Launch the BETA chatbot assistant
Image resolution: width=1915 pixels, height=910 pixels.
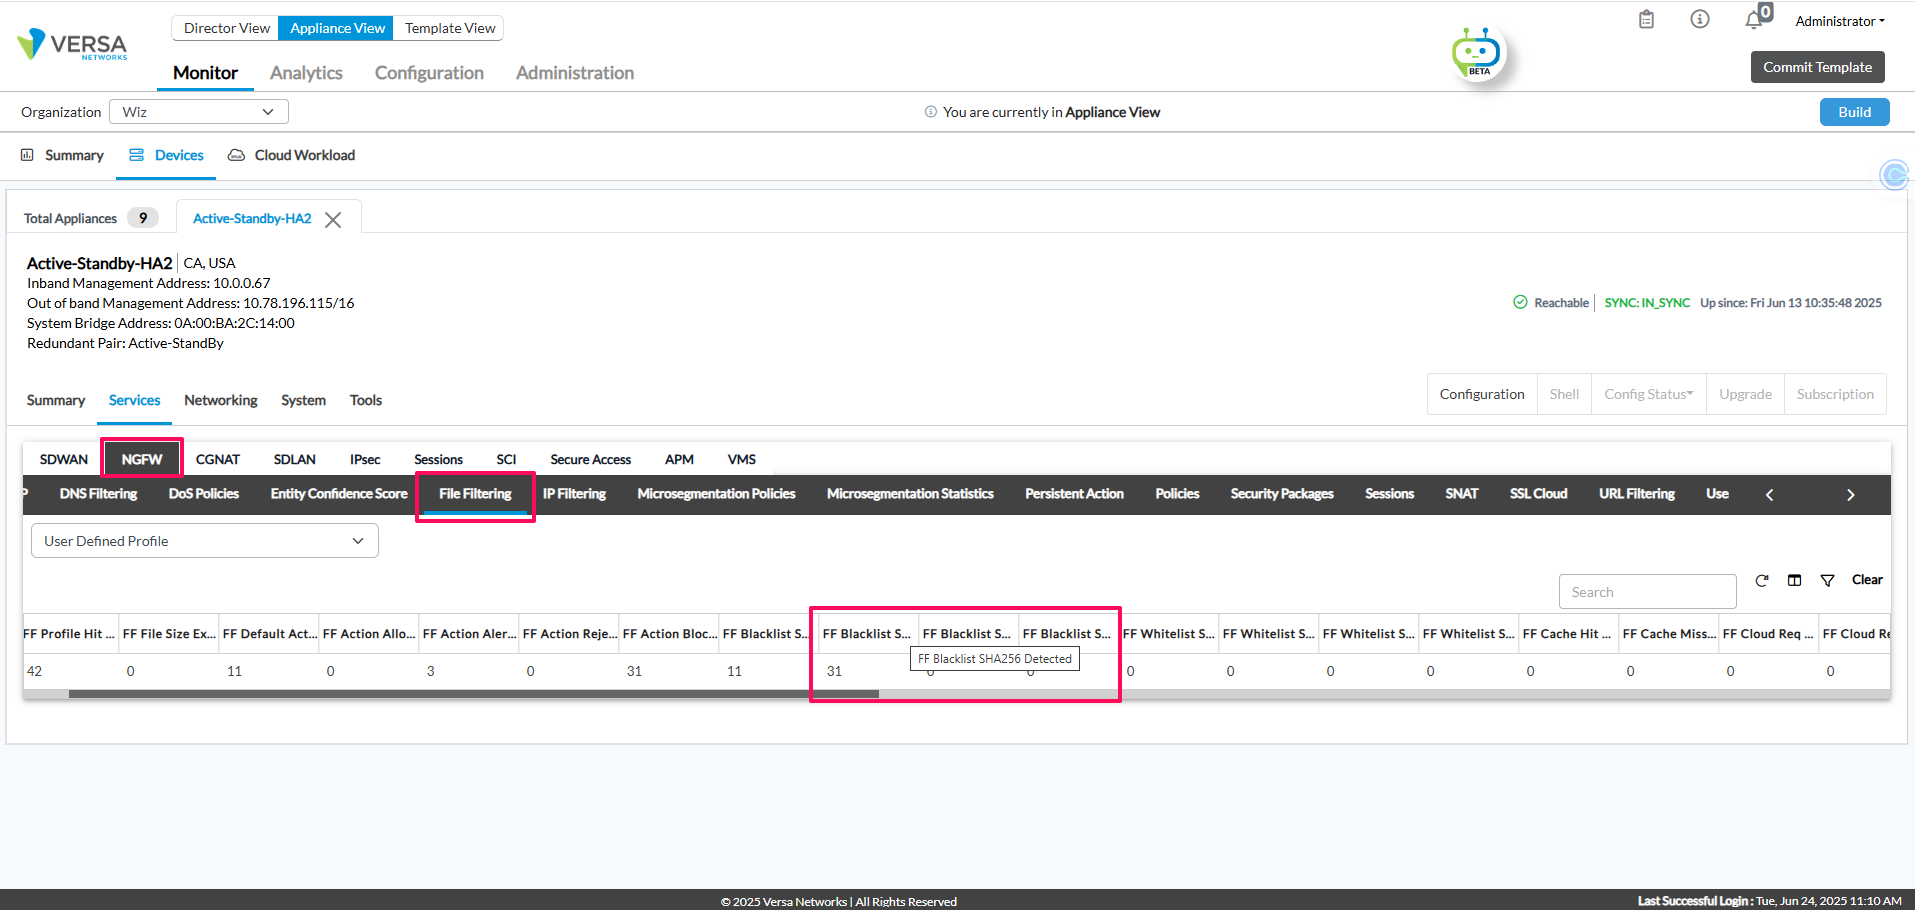pos(1477,53)
